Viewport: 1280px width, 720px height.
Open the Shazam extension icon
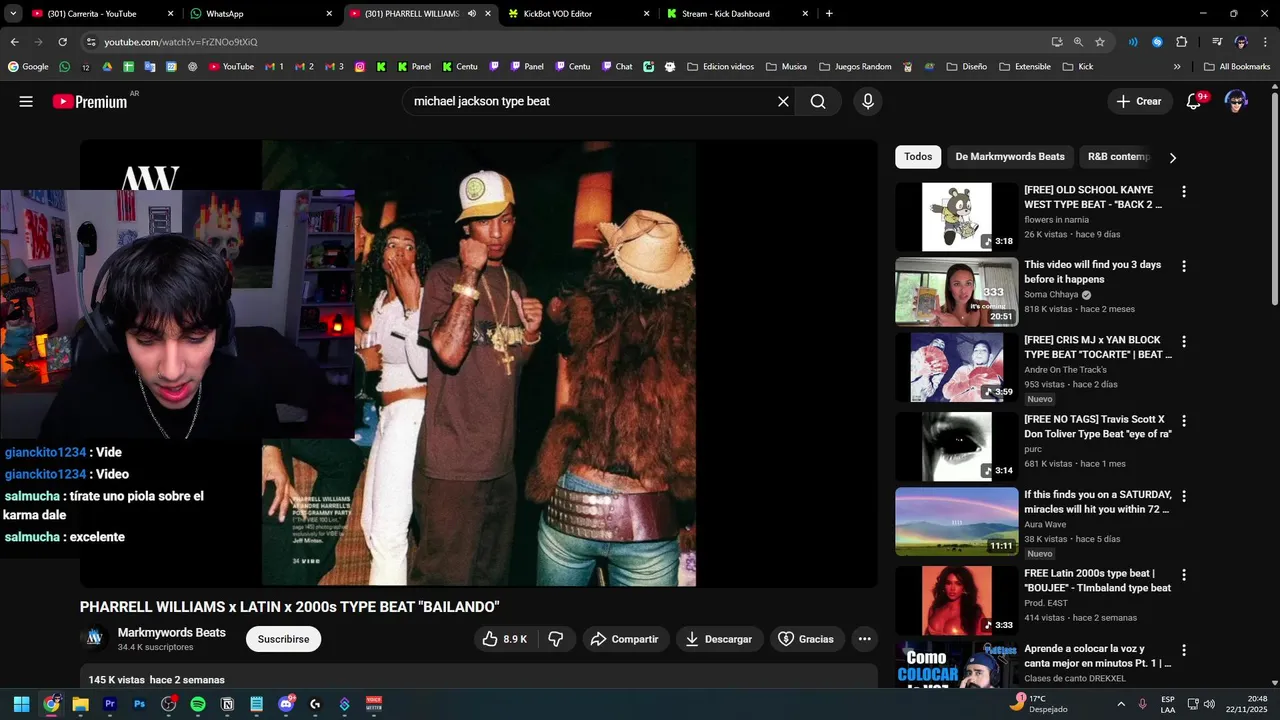click(x=1157, y=42)
